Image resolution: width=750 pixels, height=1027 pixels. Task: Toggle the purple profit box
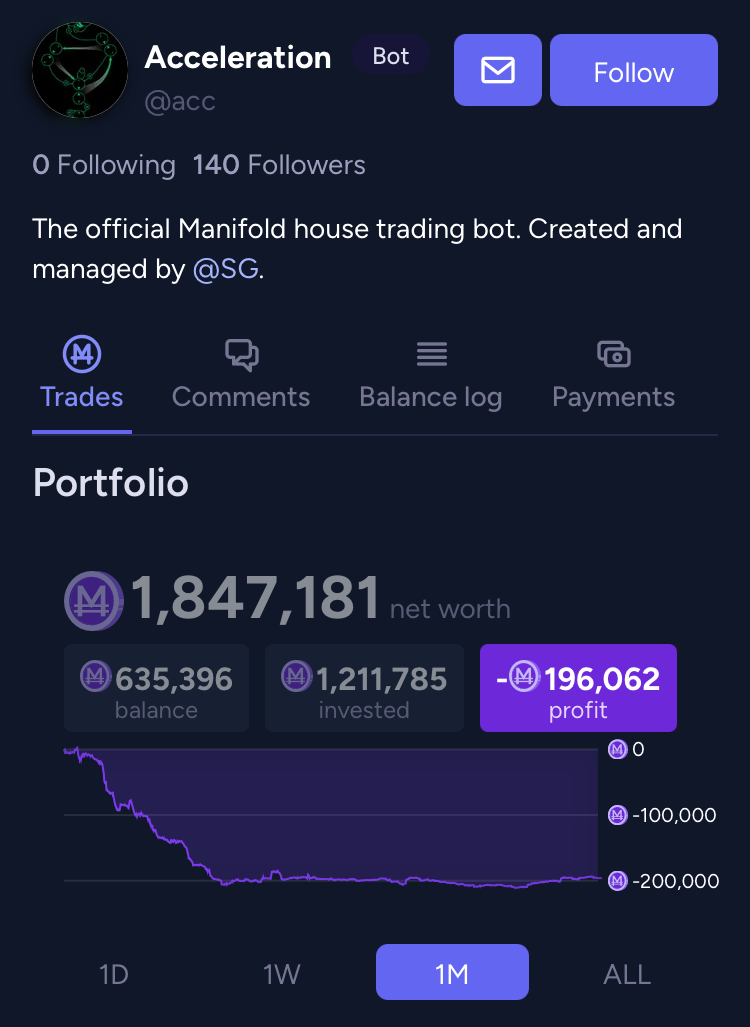tap(578, 688)
